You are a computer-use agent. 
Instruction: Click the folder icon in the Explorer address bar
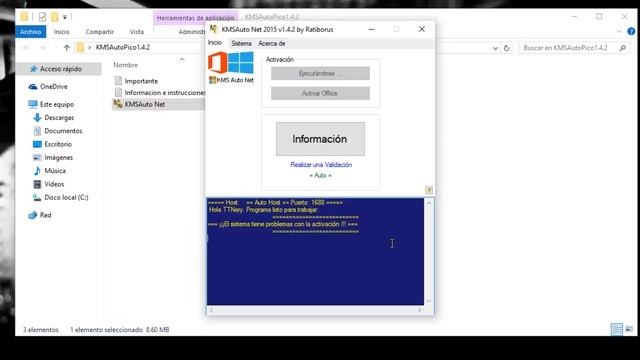(x=80, y=47)
